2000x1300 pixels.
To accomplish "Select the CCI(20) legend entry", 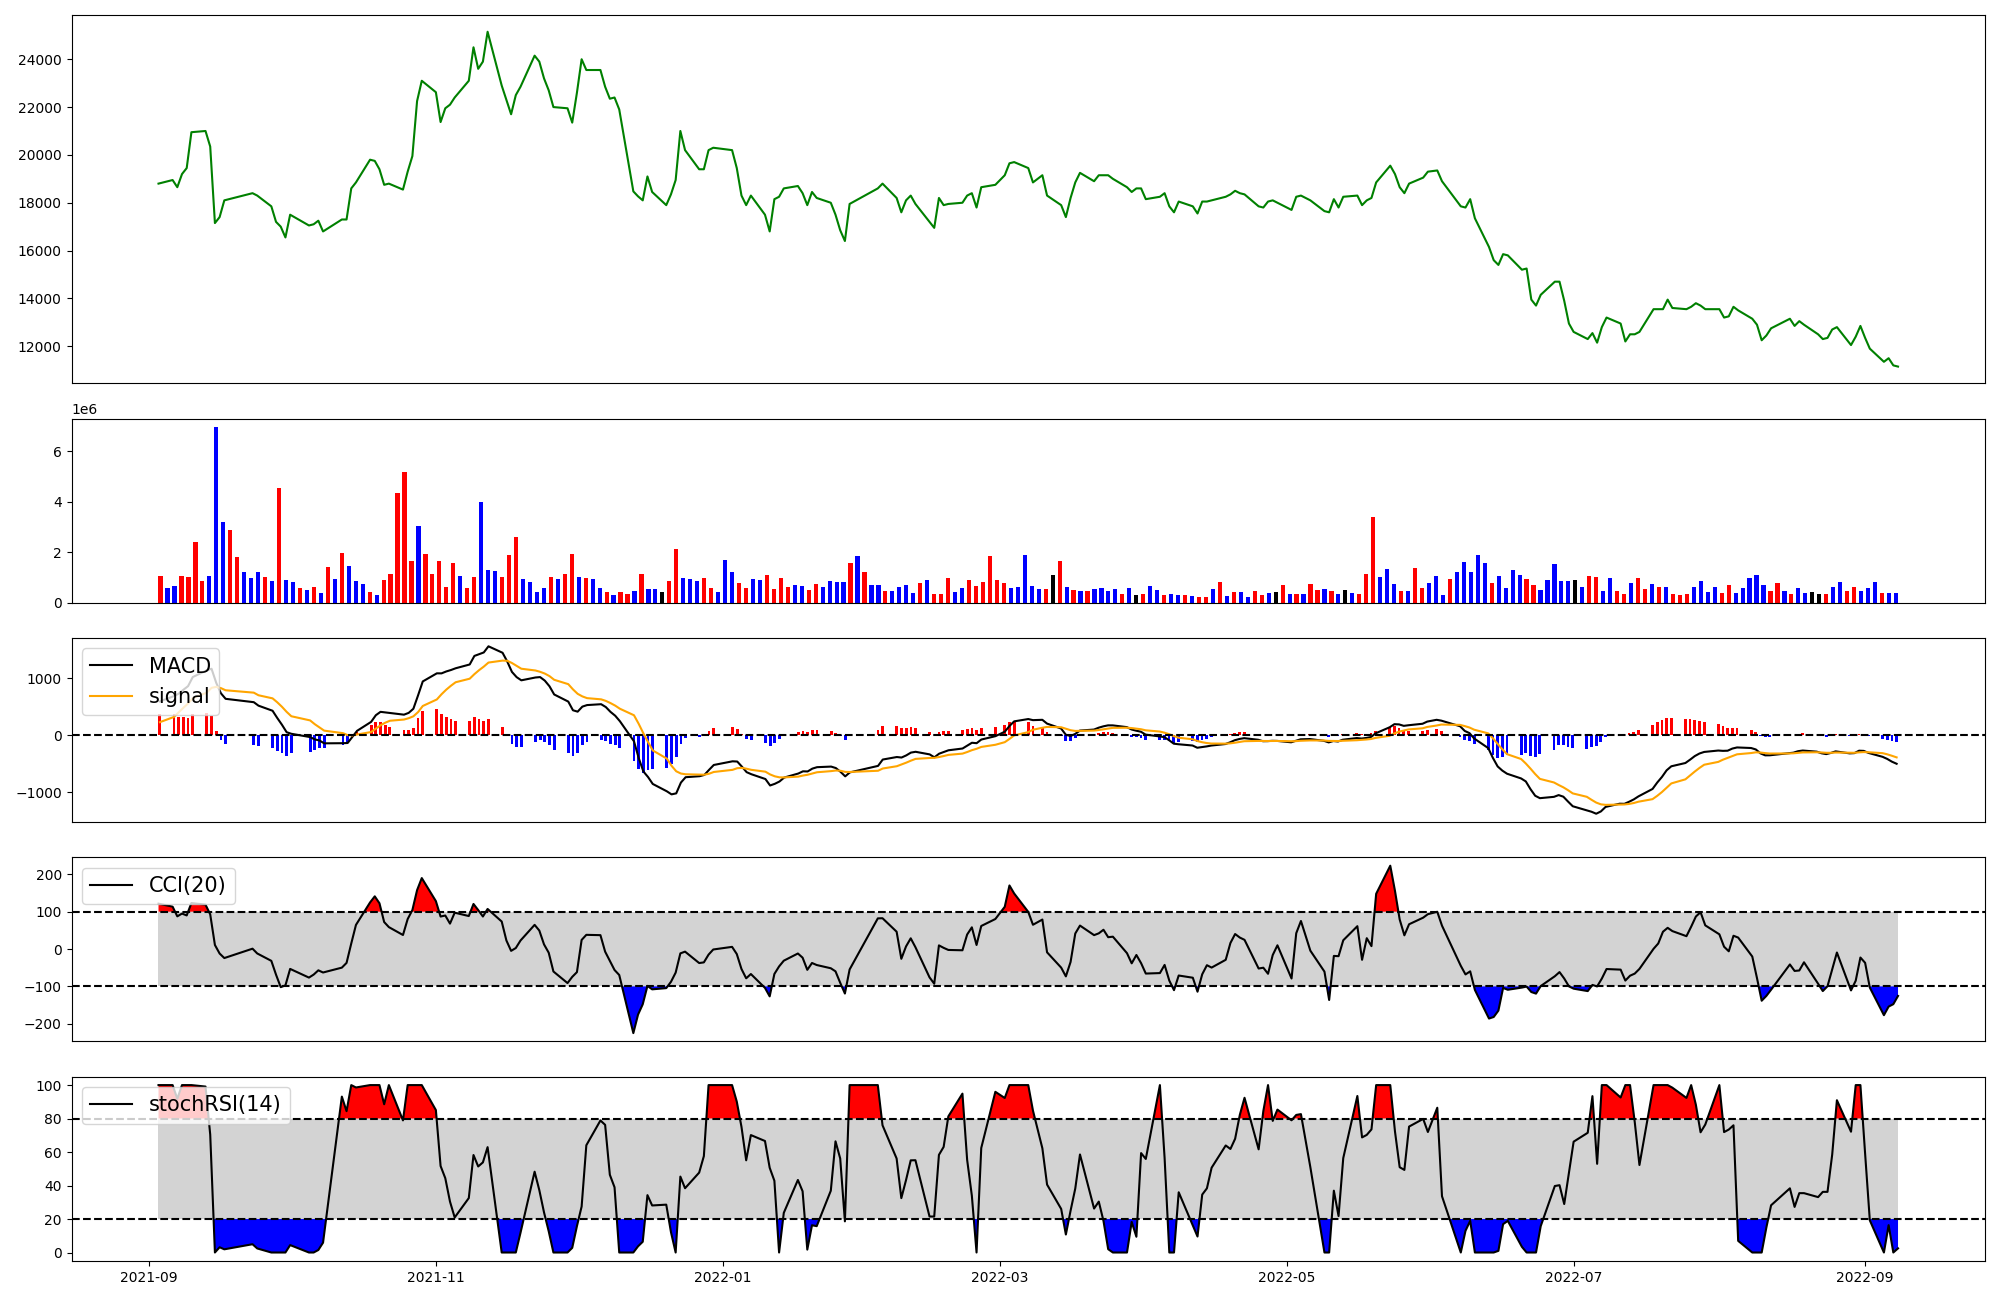I will coord(187,885).
